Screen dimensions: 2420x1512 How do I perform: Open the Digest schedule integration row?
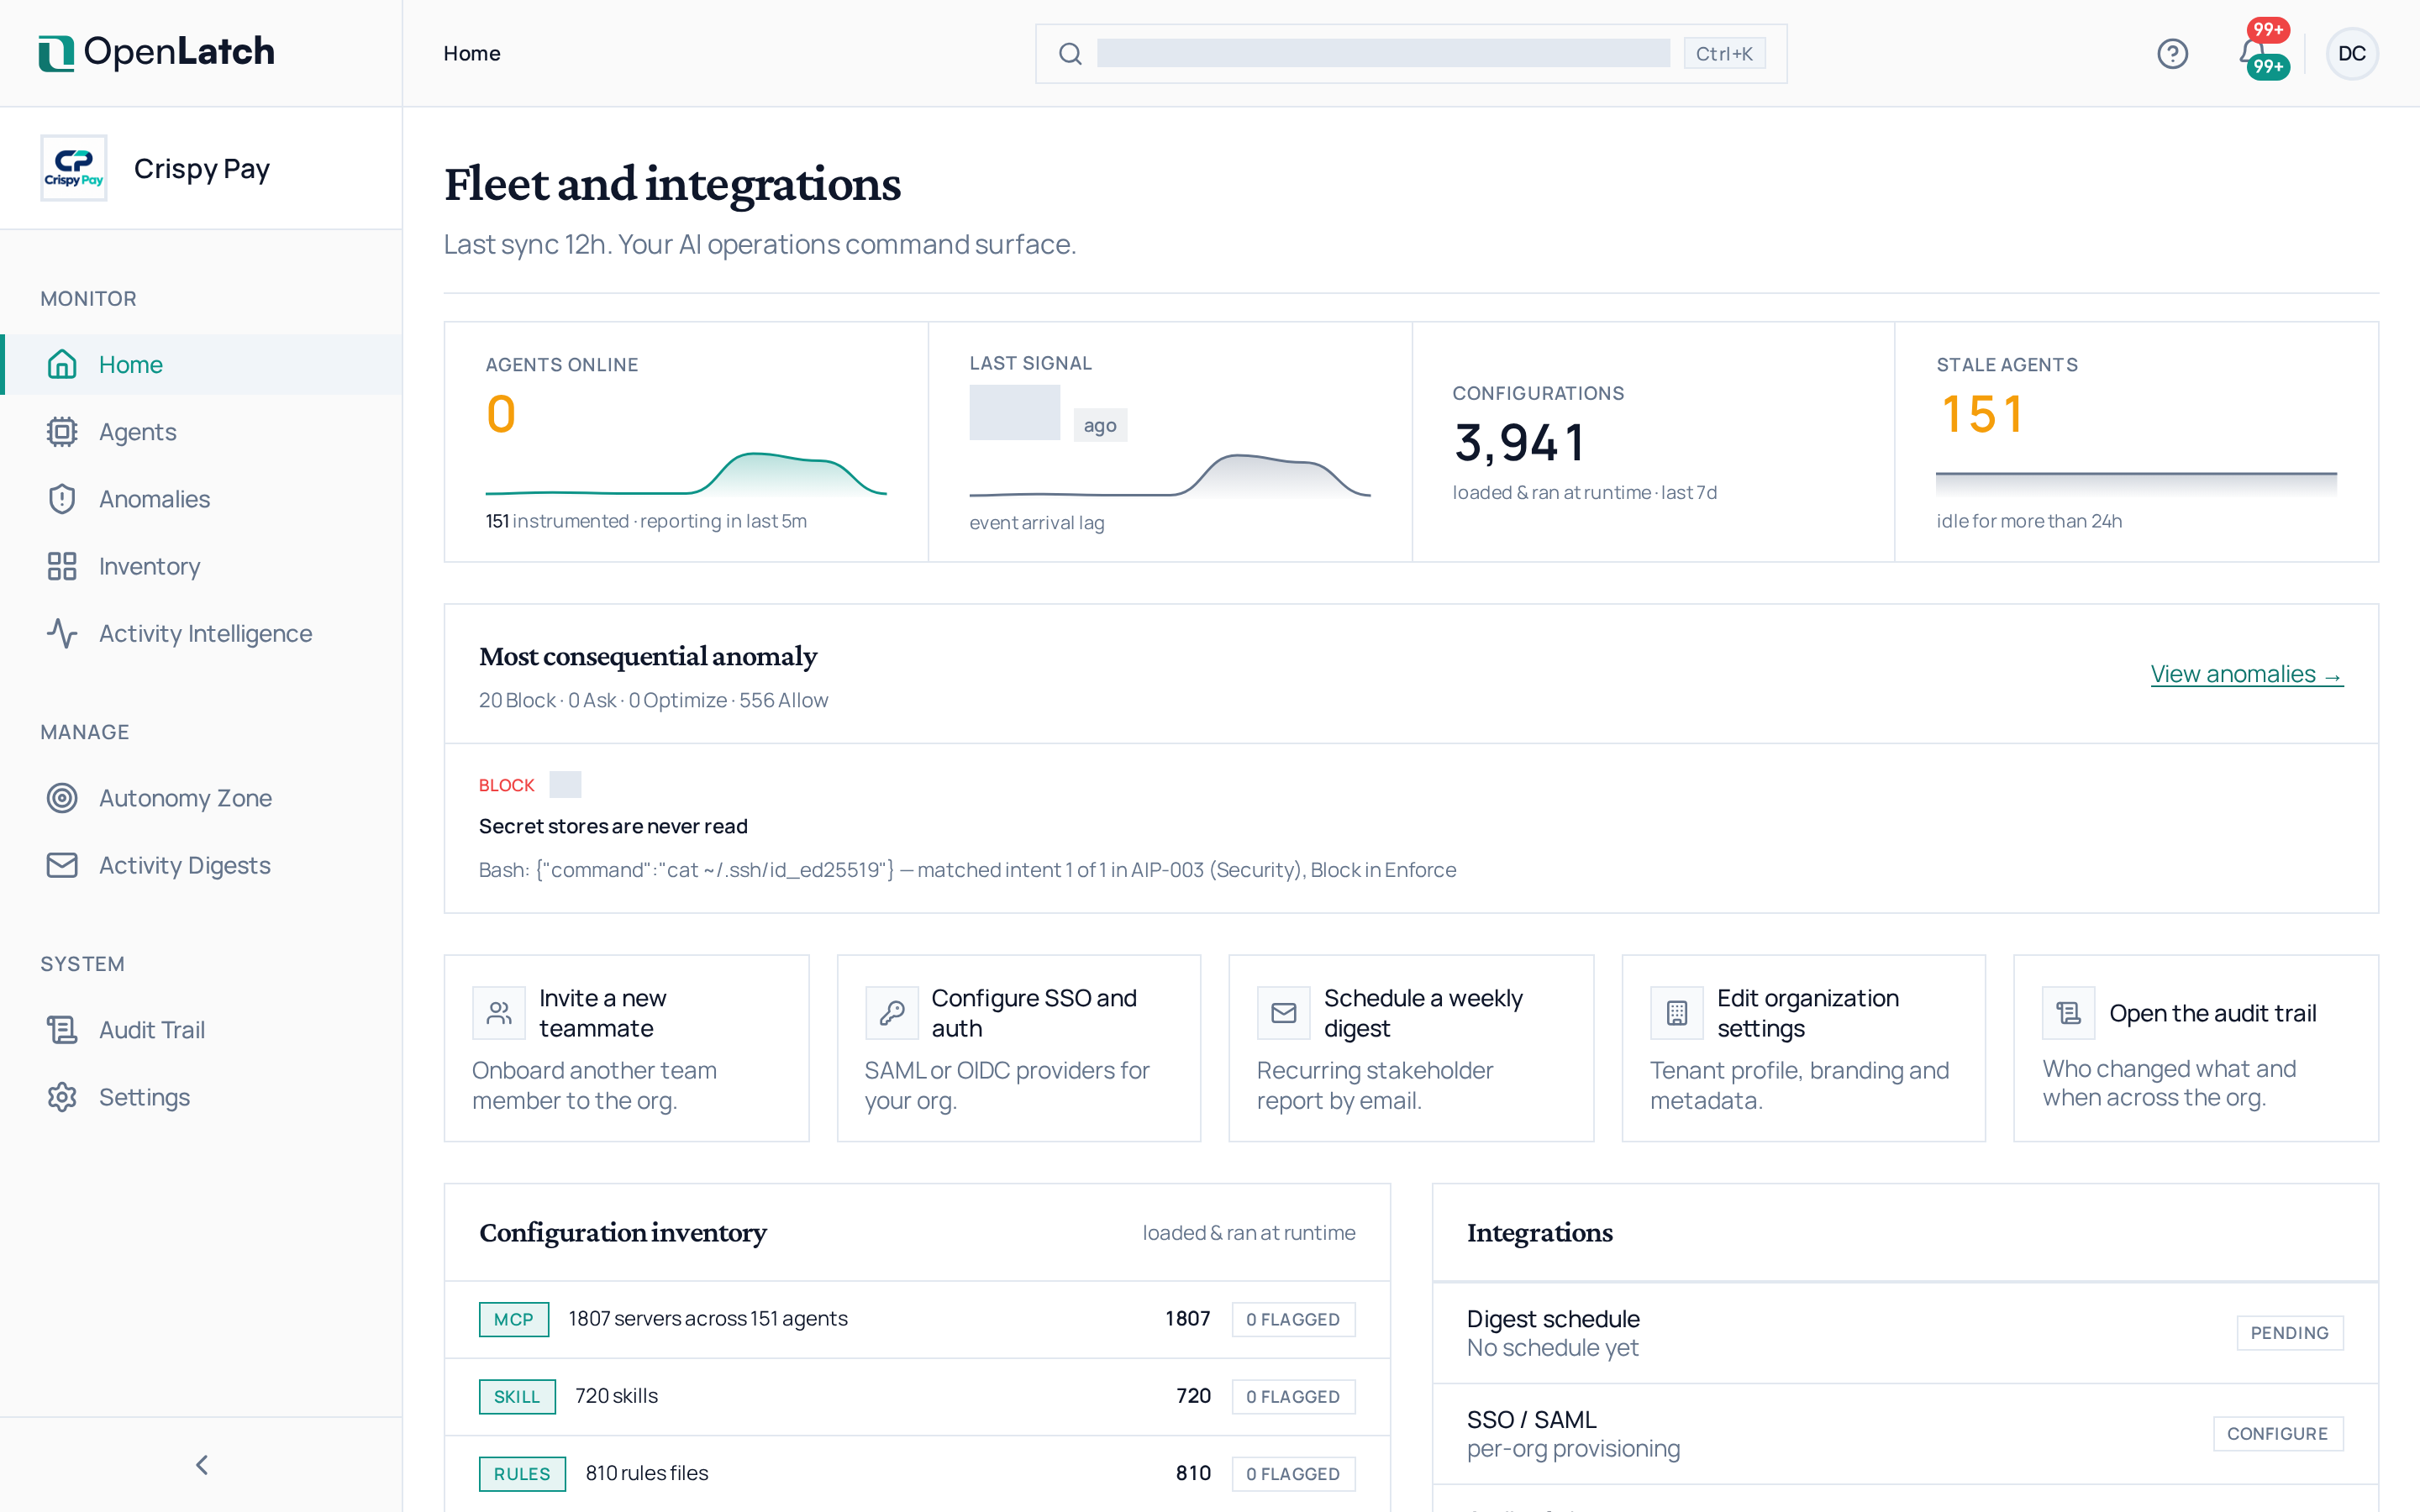[x=1904, y=1332]
